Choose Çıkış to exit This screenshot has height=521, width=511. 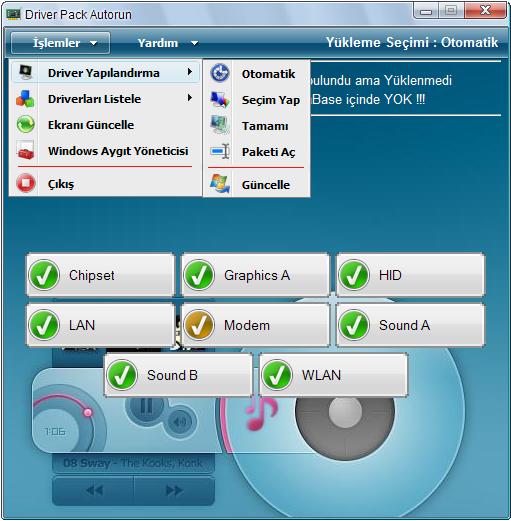[x=106, y=184]
